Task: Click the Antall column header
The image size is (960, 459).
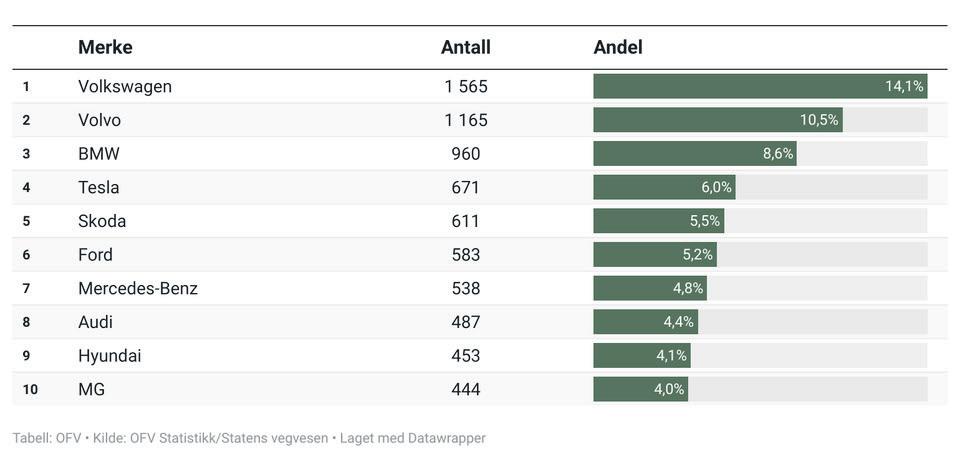Action: (465, 47)
